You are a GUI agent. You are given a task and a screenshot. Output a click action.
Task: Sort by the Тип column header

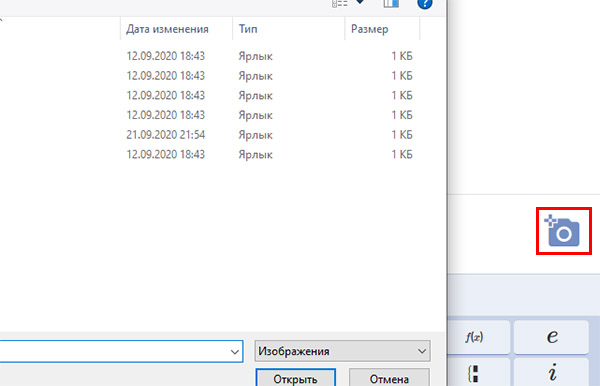(x=289, y=29)
